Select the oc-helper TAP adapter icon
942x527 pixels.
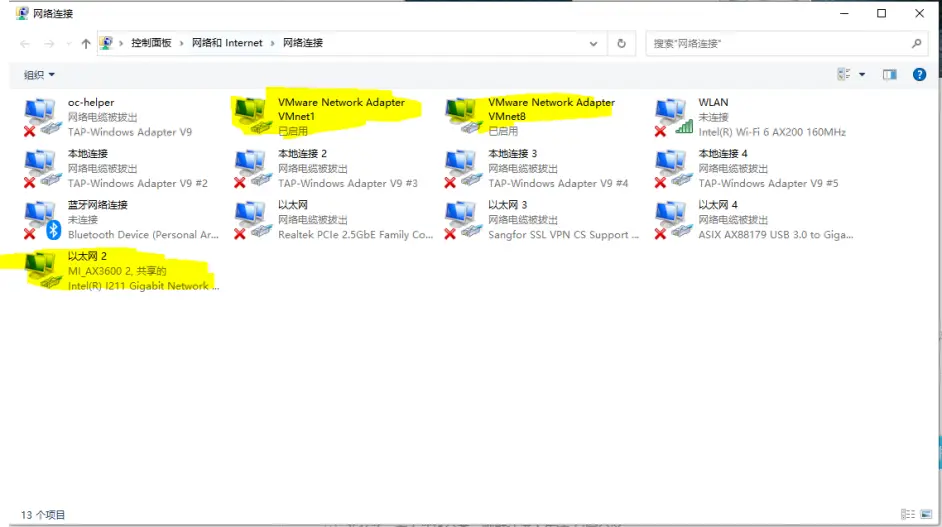point(41,116)
